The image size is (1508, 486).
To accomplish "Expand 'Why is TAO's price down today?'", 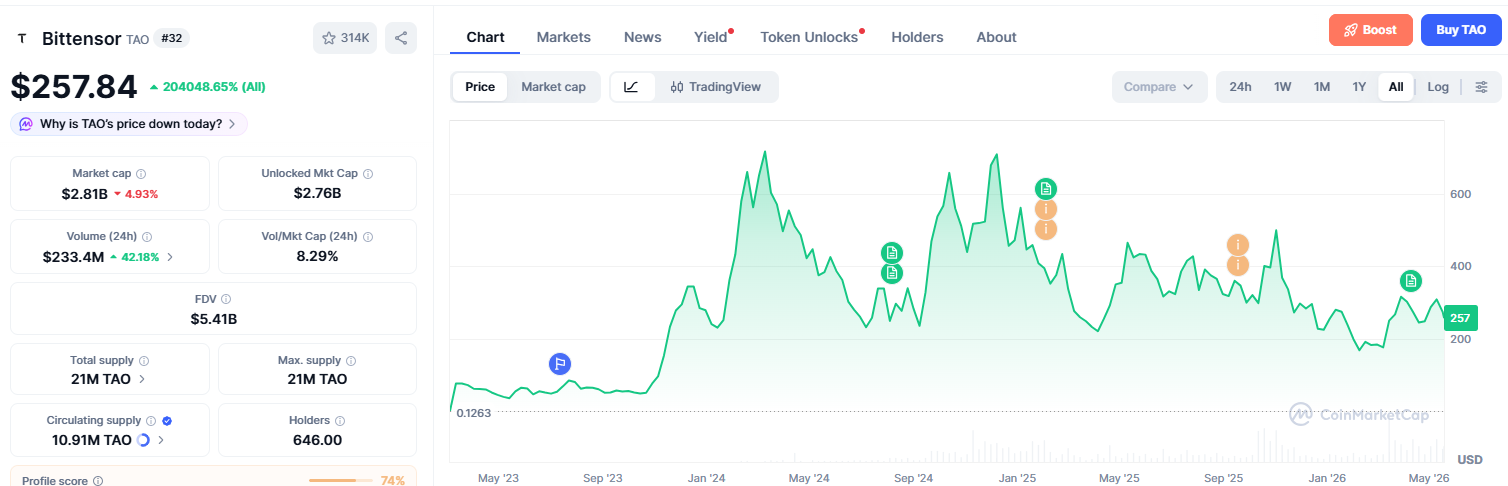I will [129, 124].
